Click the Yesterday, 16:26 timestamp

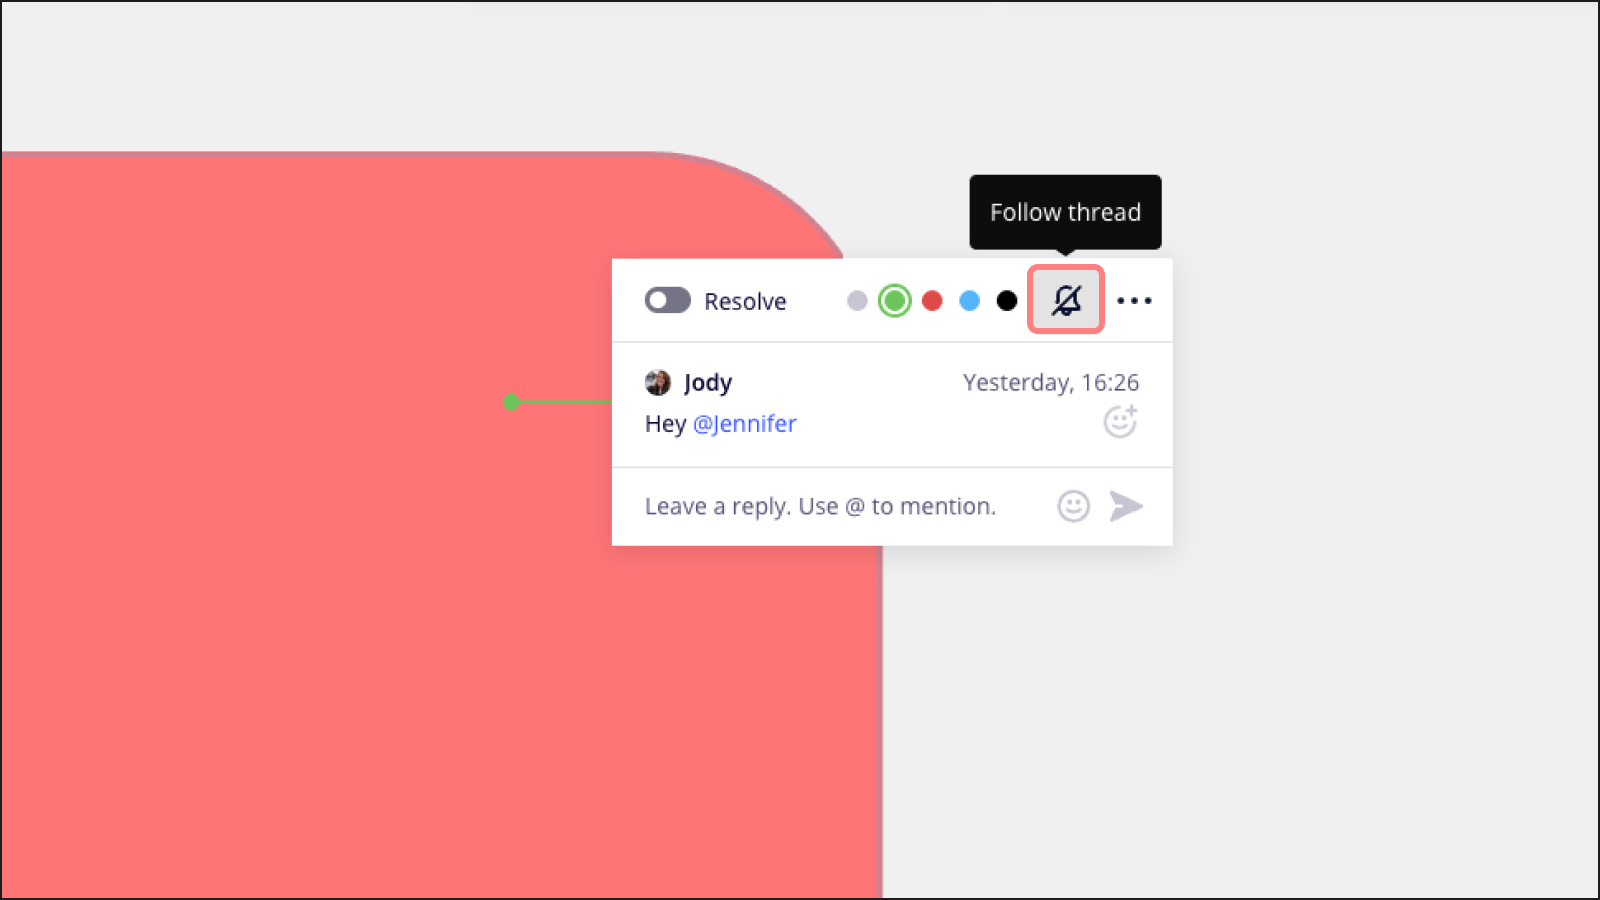(x=1050, y=383)
